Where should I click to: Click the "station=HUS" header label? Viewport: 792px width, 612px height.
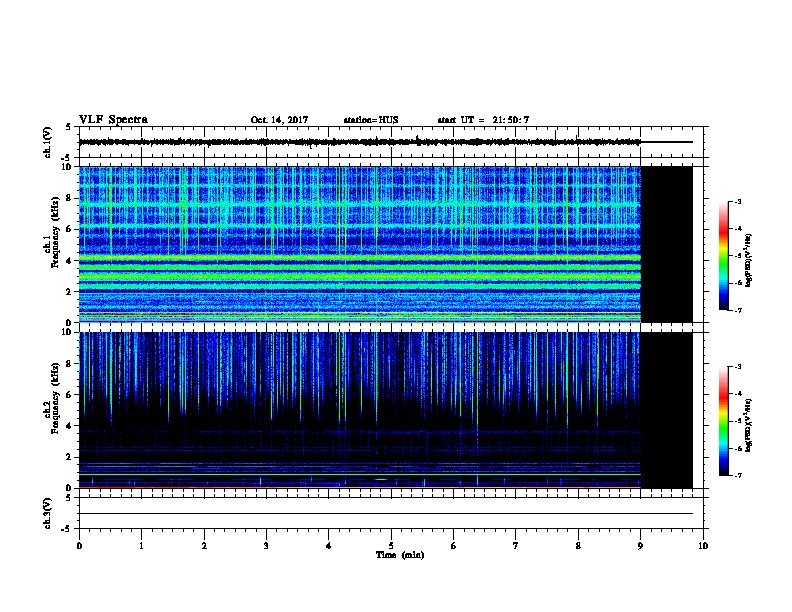pos(371,120)
